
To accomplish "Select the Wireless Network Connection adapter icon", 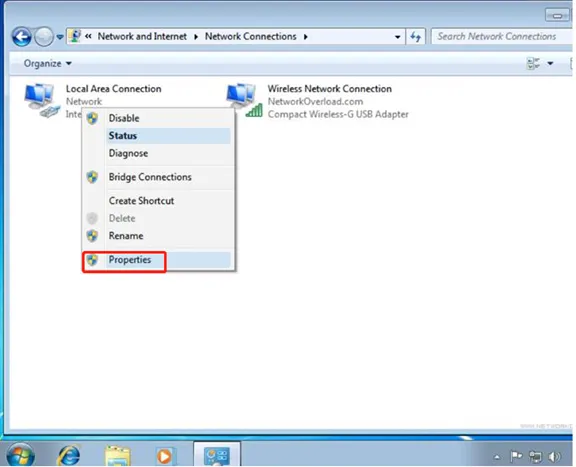I will 244,100.
